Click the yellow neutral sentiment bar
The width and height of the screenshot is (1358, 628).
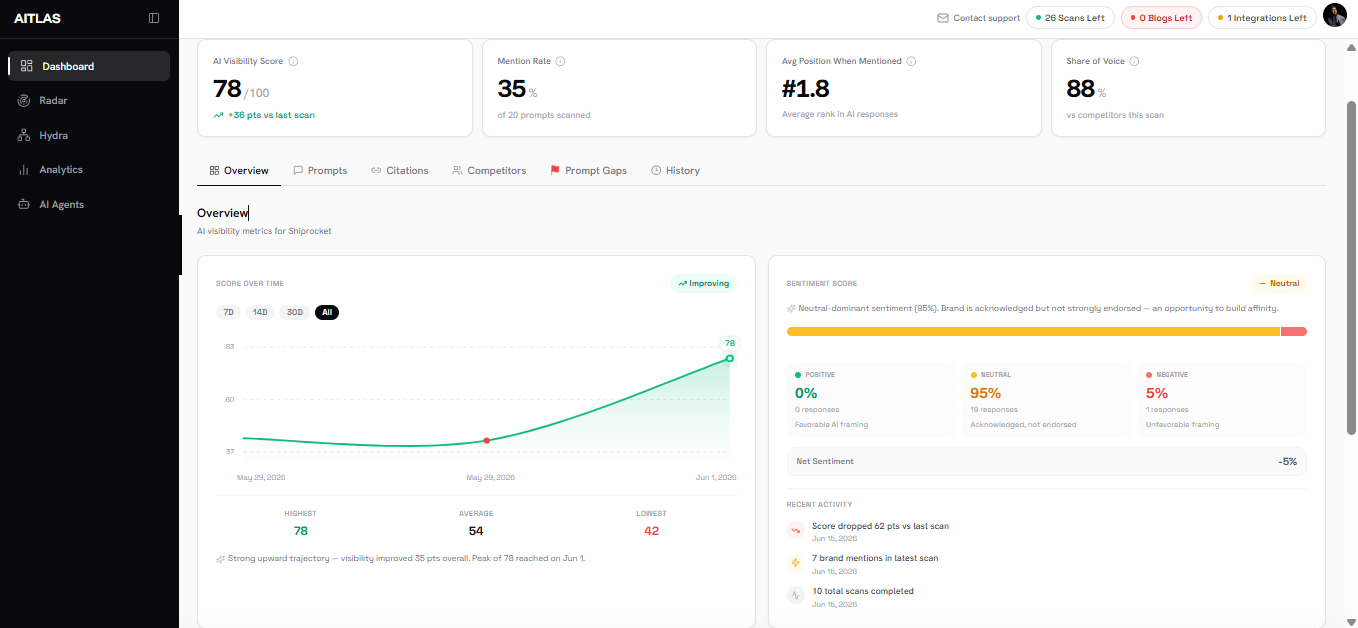click(x=1033, y=331)
